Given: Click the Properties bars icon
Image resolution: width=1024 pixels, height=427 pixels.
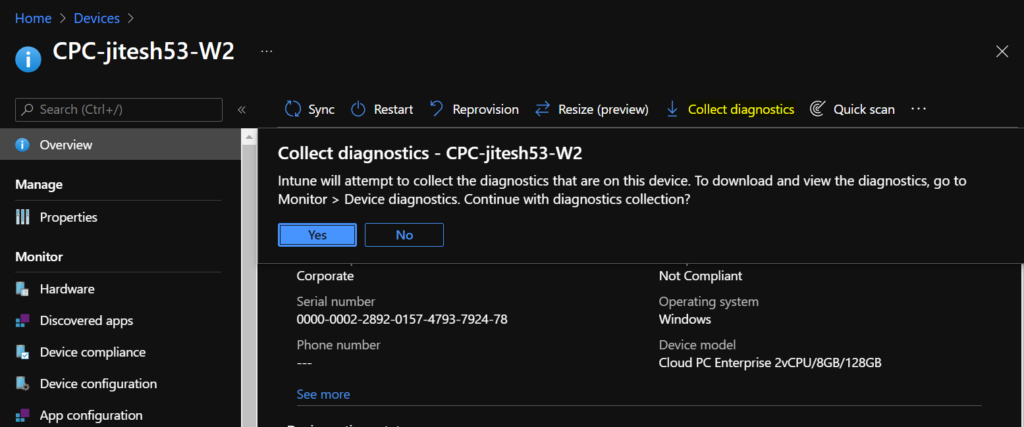Looking at the screenshot, I should 23,217.
